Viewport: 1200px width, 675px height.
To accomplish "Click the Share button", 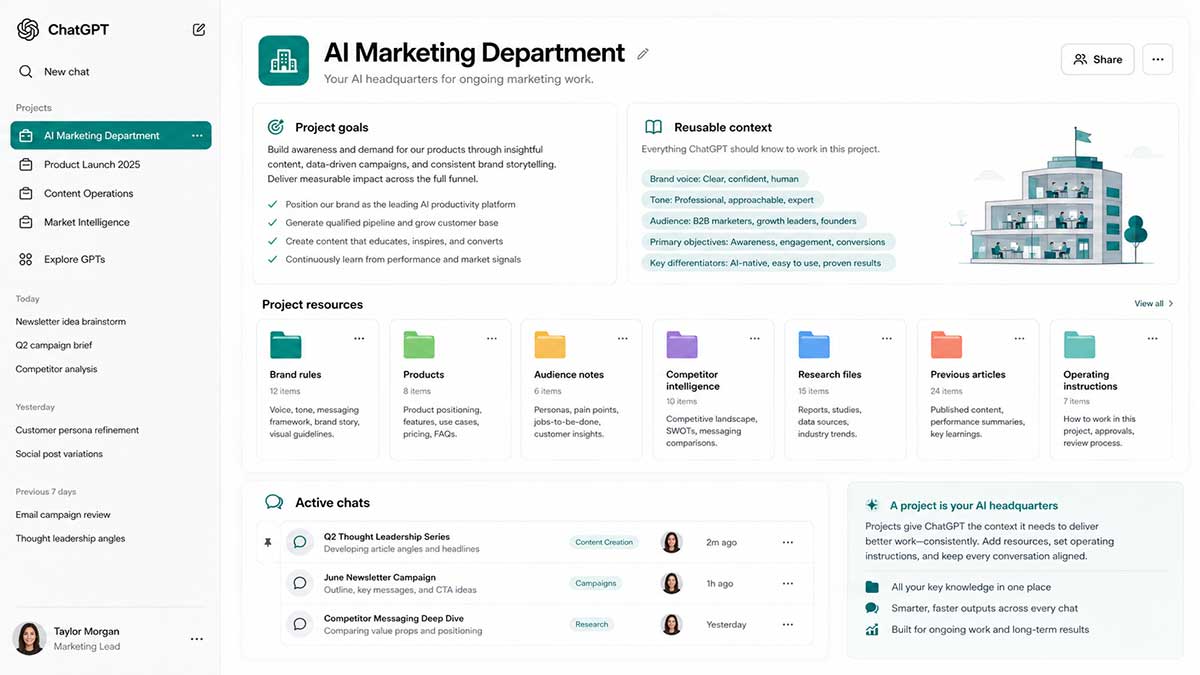I will pos(1097,59).
